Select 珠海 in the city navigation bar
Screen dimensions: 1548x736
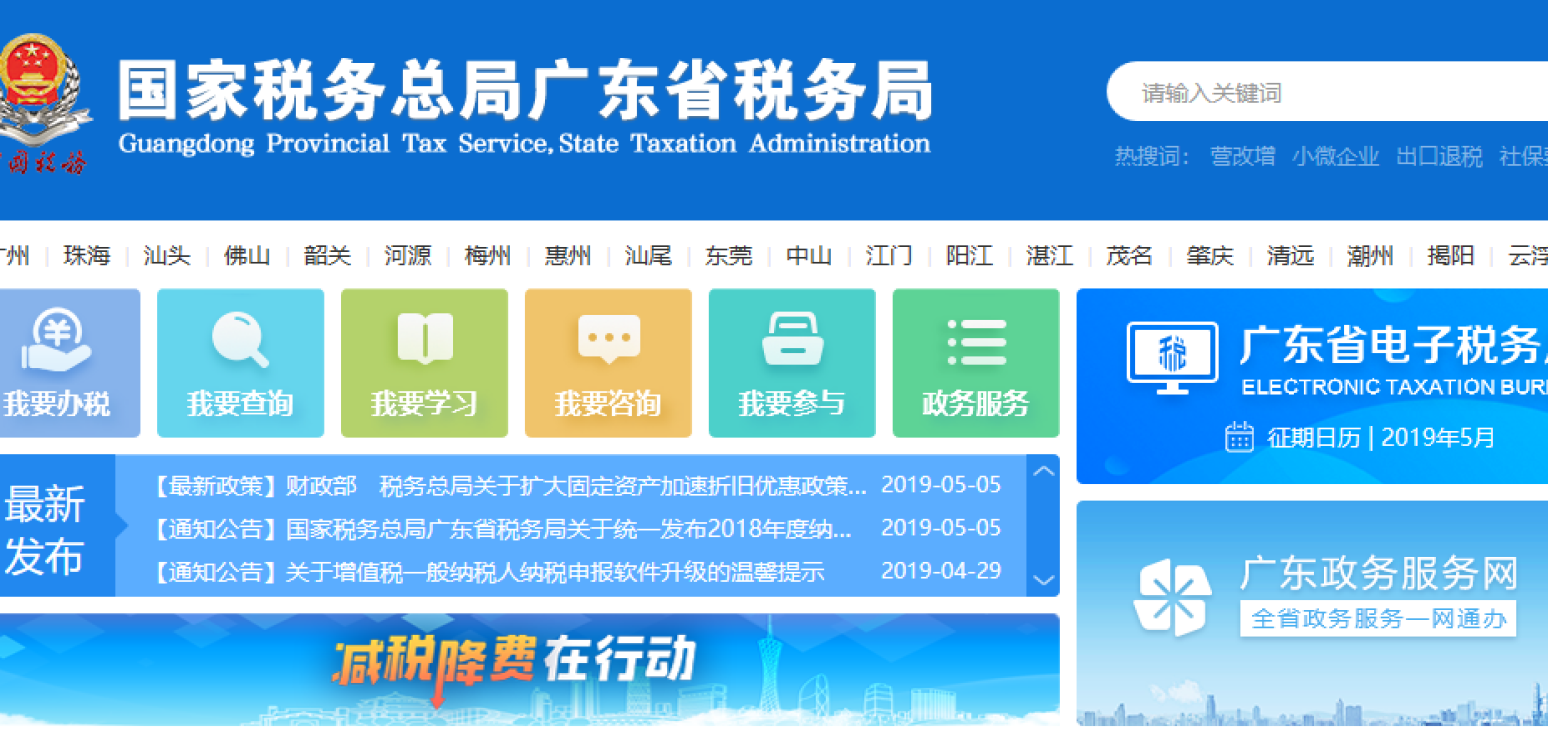pyautogui.click(x=86, y=256)
